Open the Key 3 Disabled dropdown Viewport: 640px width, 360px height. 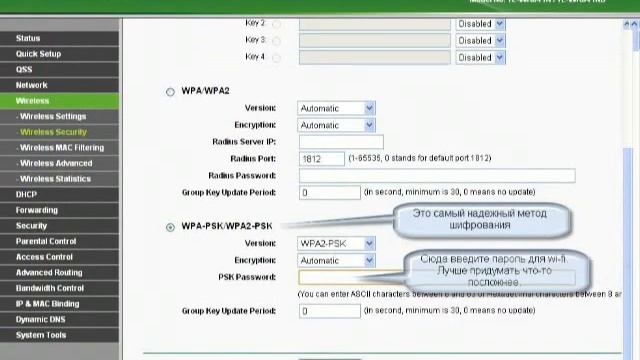coord(480,41)
